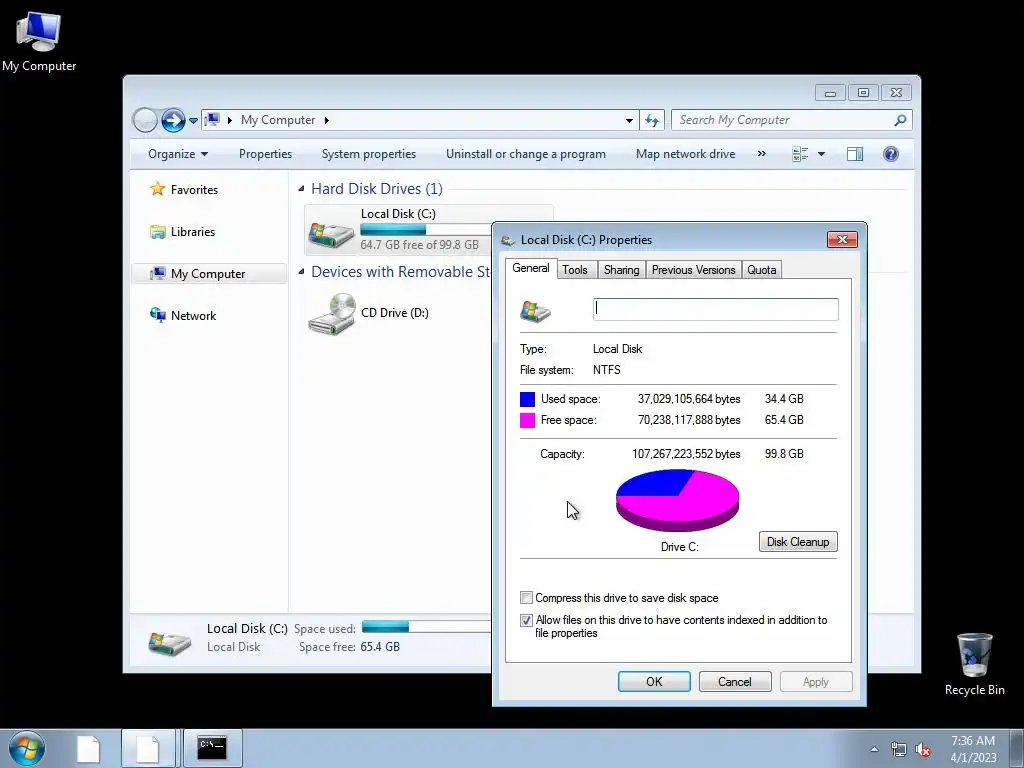The image size is (1024, 768).
Task: Open the address bar history dropdown
Action: [x=629, y=120]
